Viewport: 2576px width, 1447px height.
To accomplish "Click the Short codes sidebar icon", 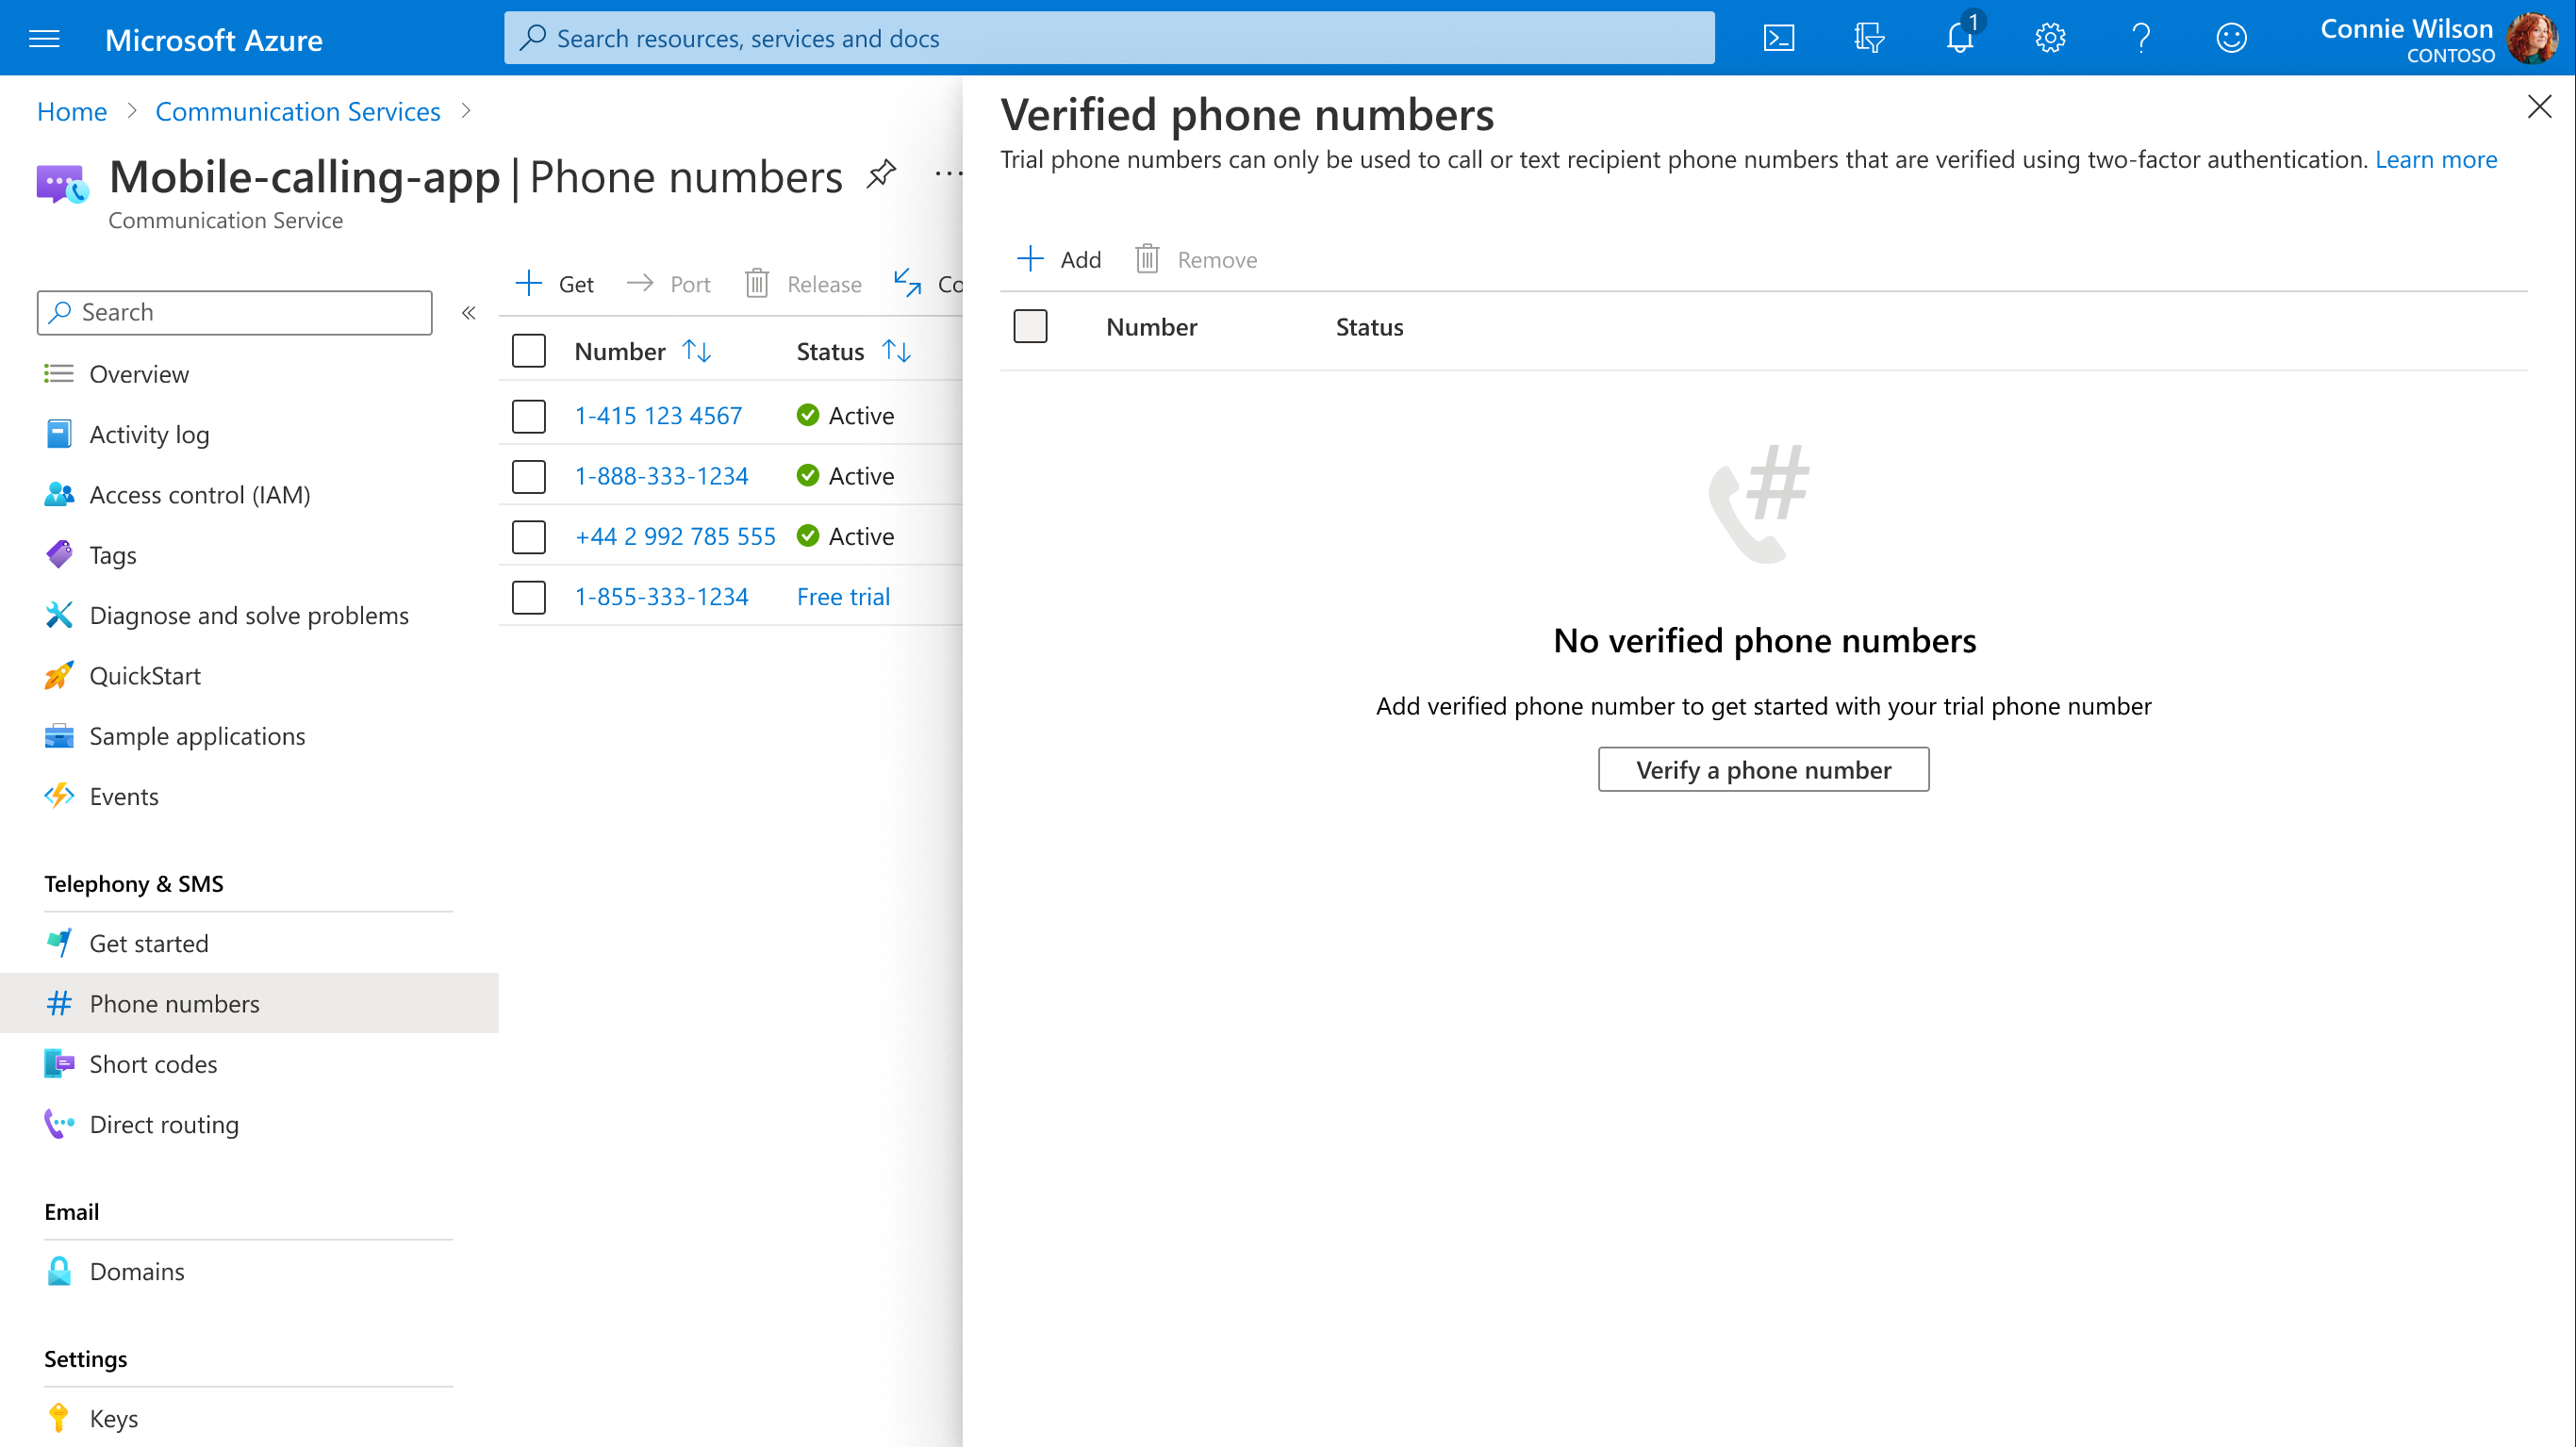I will pyautogui.click(x=57, y=1063).
